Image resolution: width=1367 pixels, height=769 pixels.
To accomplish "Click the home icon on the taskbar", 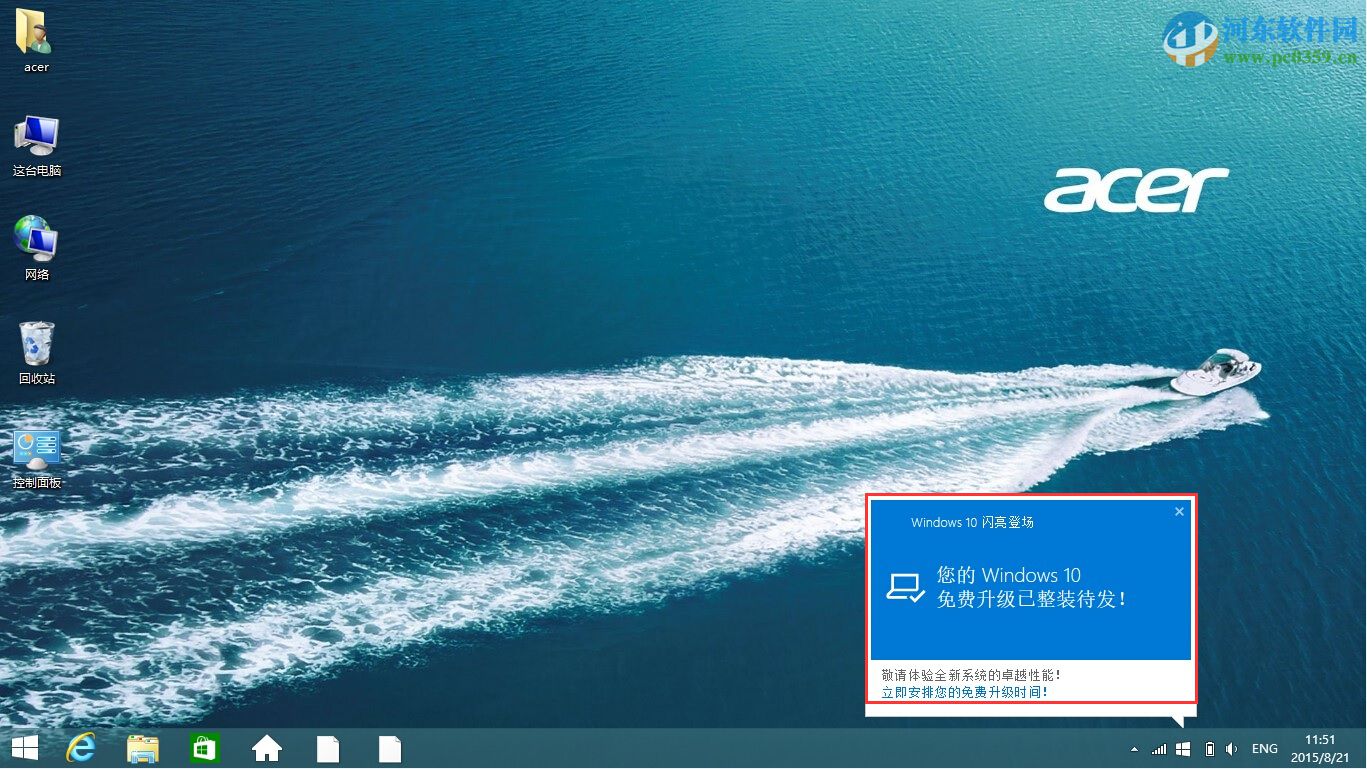I will tap(266, 748).
